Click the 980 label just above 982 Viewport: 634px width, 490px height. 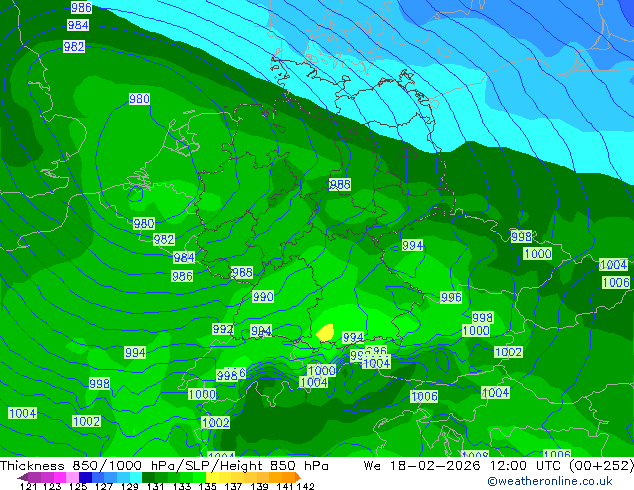(144, 223)
